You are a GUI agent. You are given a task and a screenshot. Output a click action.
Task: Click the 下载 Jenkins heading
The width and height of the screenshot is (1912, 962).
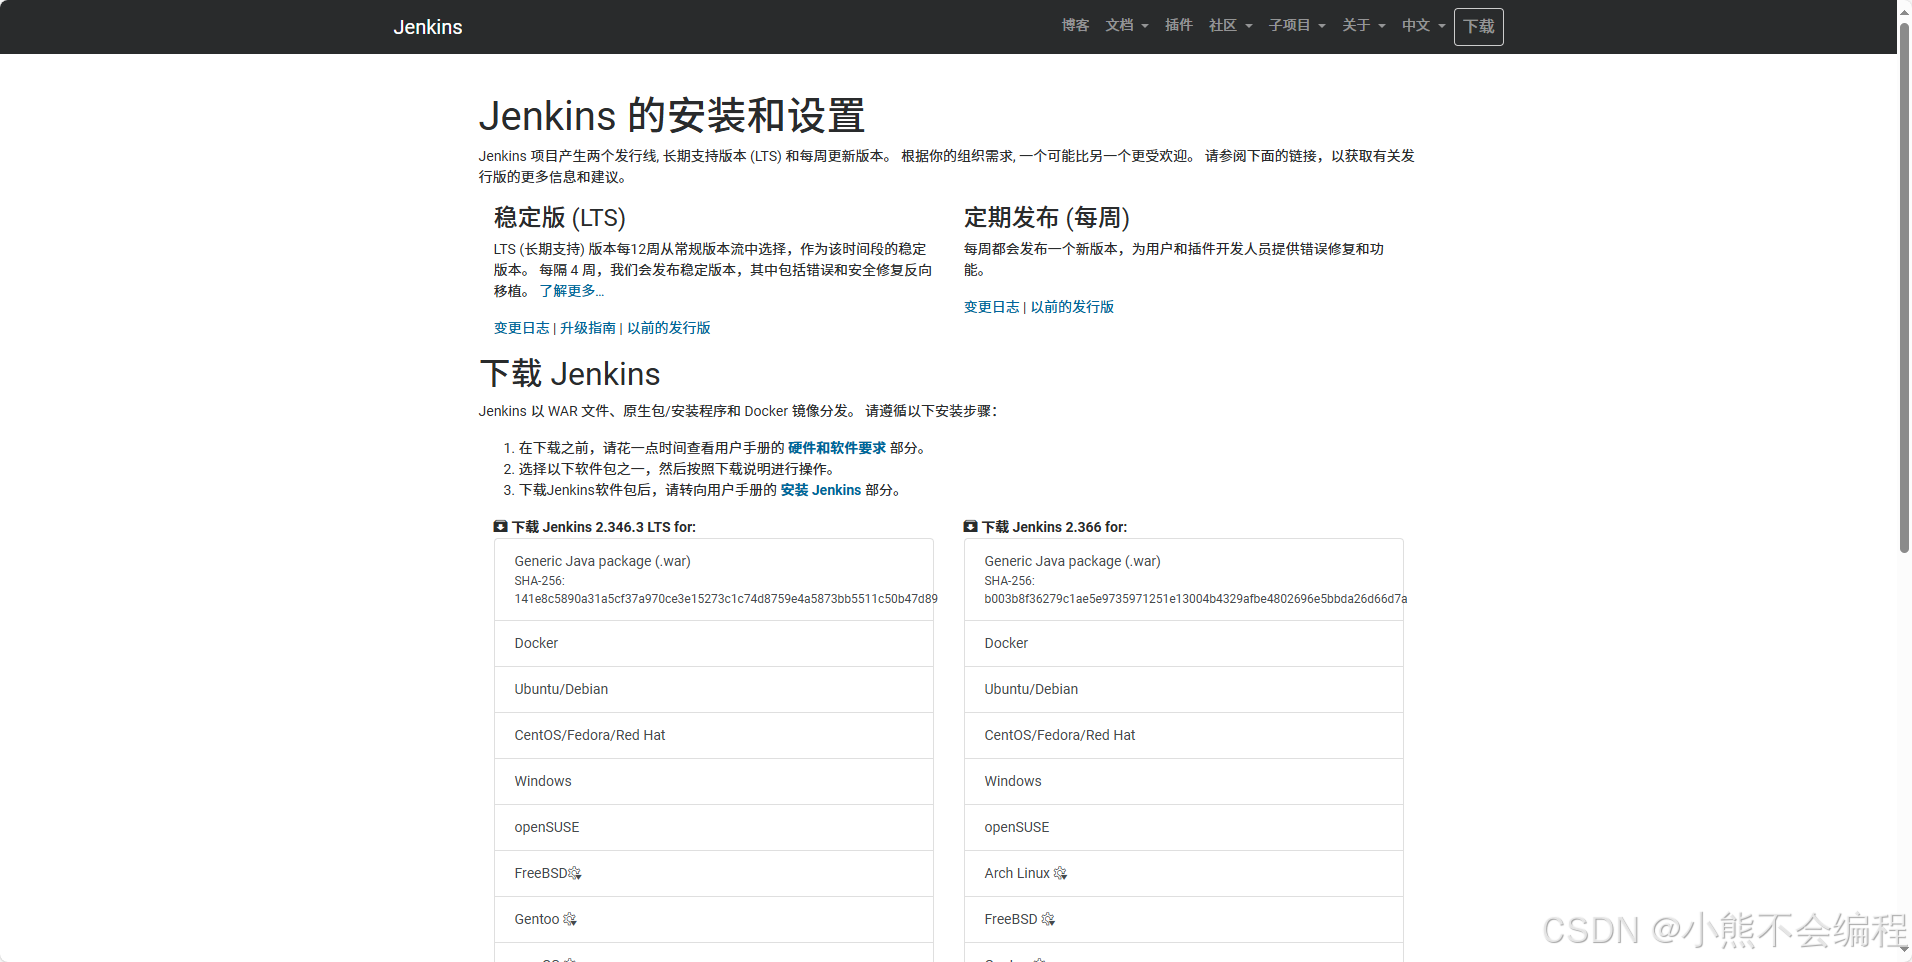coord(570,374)
